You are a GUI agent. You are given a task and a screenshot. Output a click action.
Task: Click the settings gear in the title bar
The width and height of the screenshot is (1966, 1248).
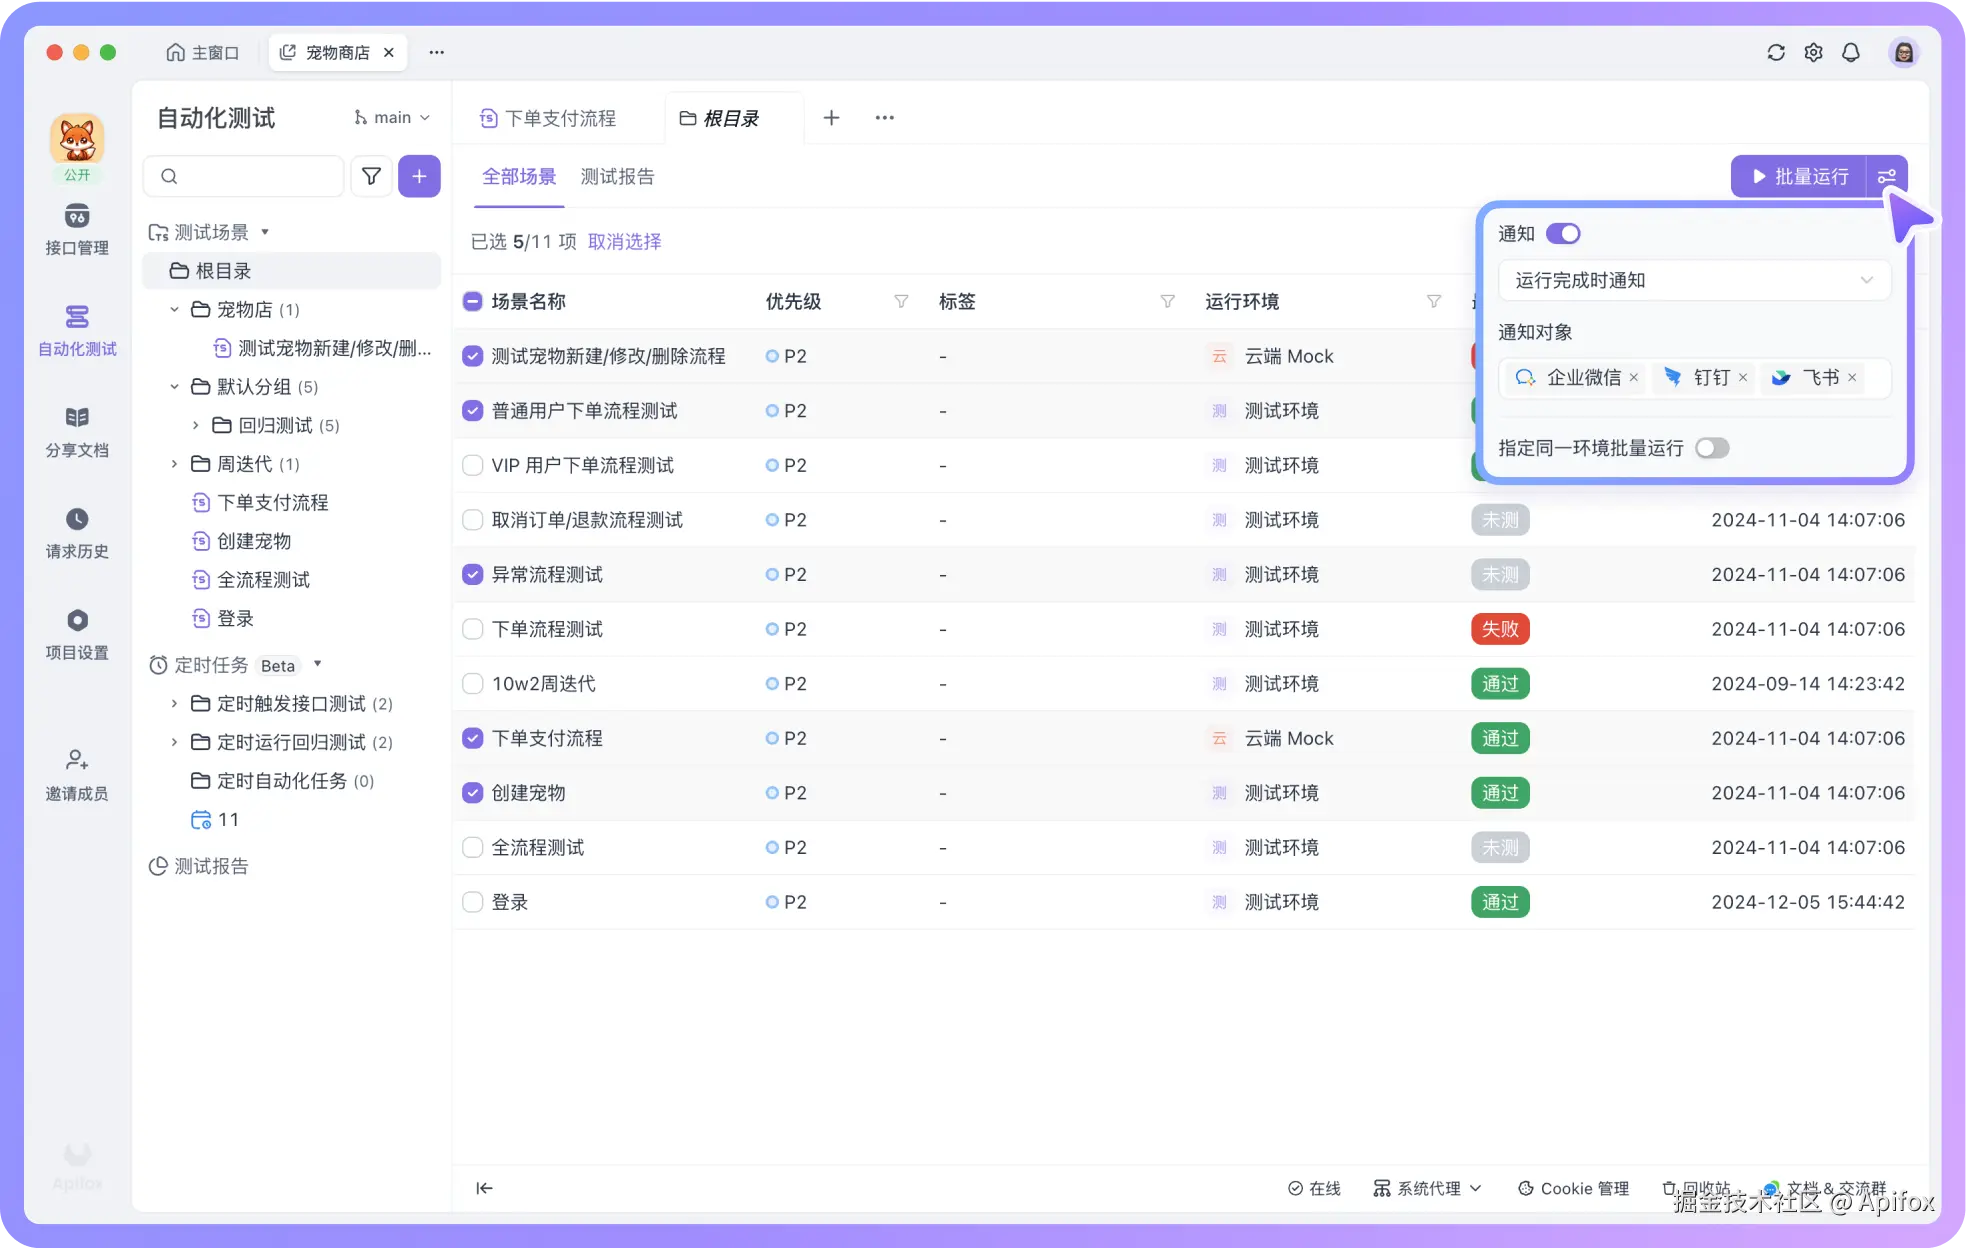click(1813, 52)
